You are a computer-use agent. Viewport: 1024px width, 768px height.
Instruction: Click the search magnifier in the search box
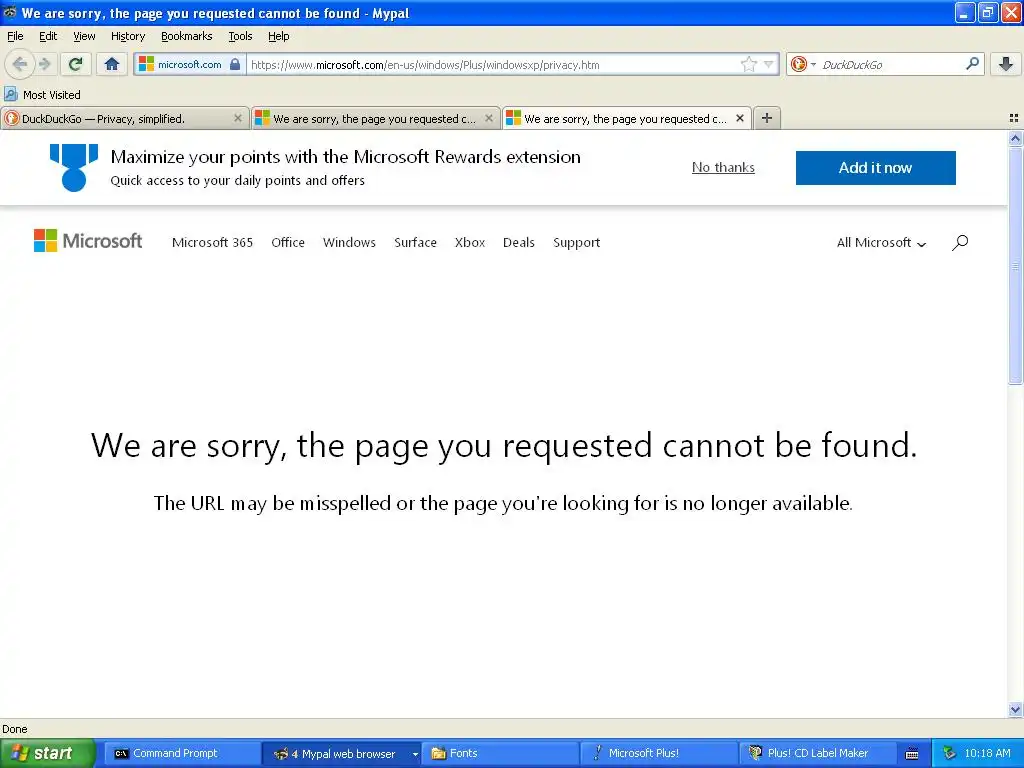pos(972,64)
